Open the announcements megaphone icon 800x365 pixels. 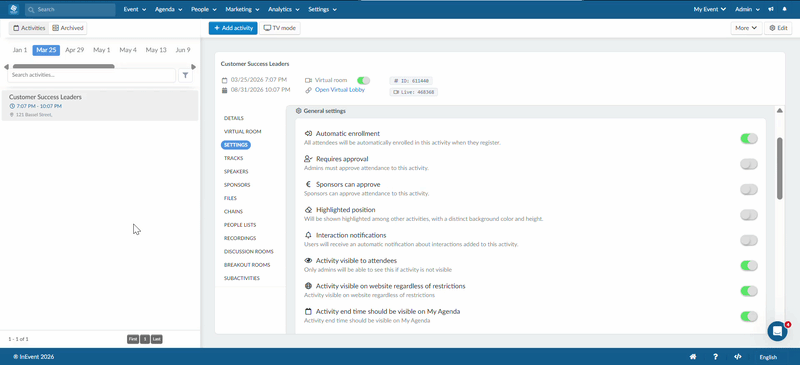point(770,9)
